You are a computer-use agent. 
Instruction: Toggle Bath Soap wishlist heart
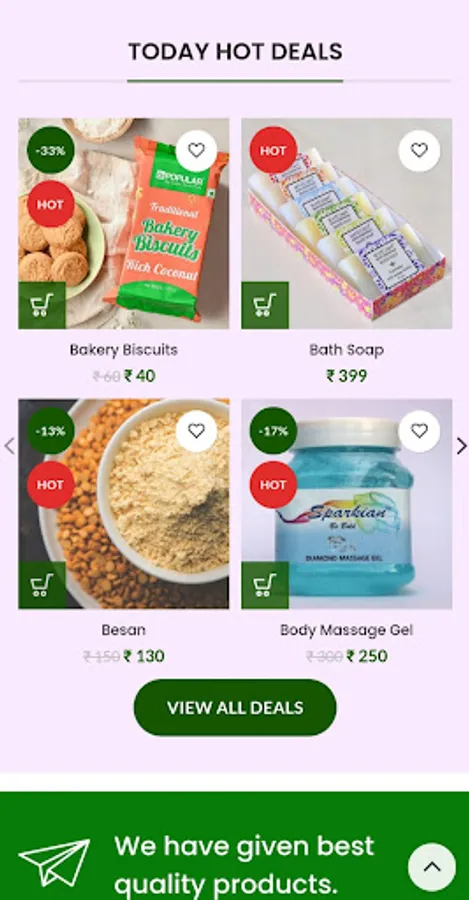tap(419, 151)
